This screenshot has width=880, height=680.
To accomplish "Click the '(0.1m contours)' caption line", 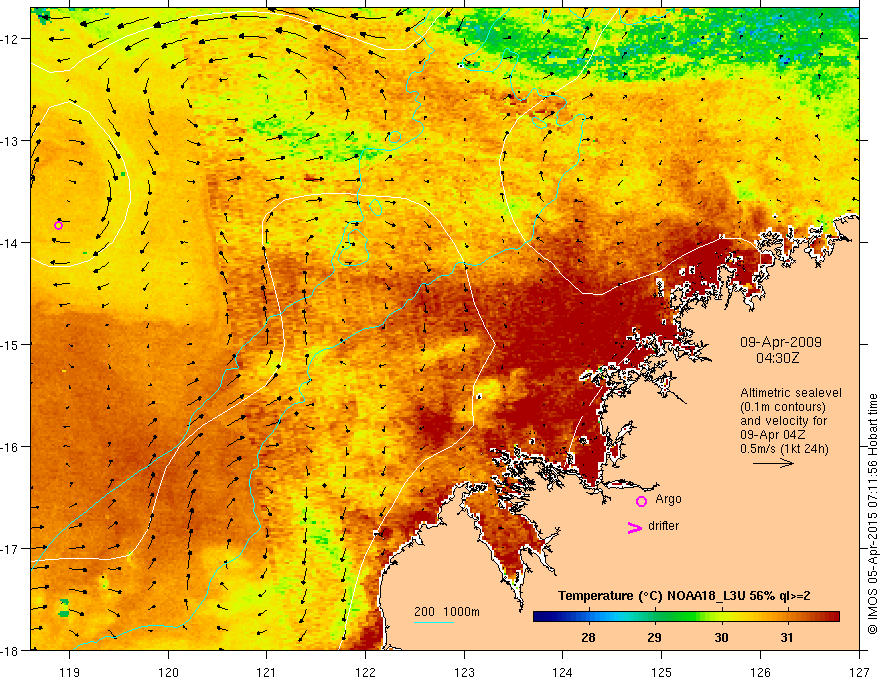I will (x=783, y=407).
